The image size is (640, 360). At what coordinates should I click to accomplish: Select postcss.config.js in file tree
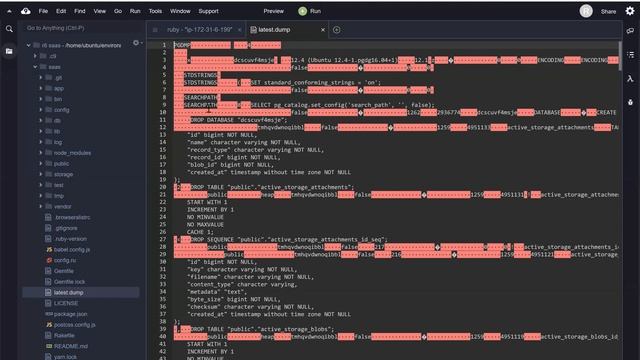click(x=75, y=325)
